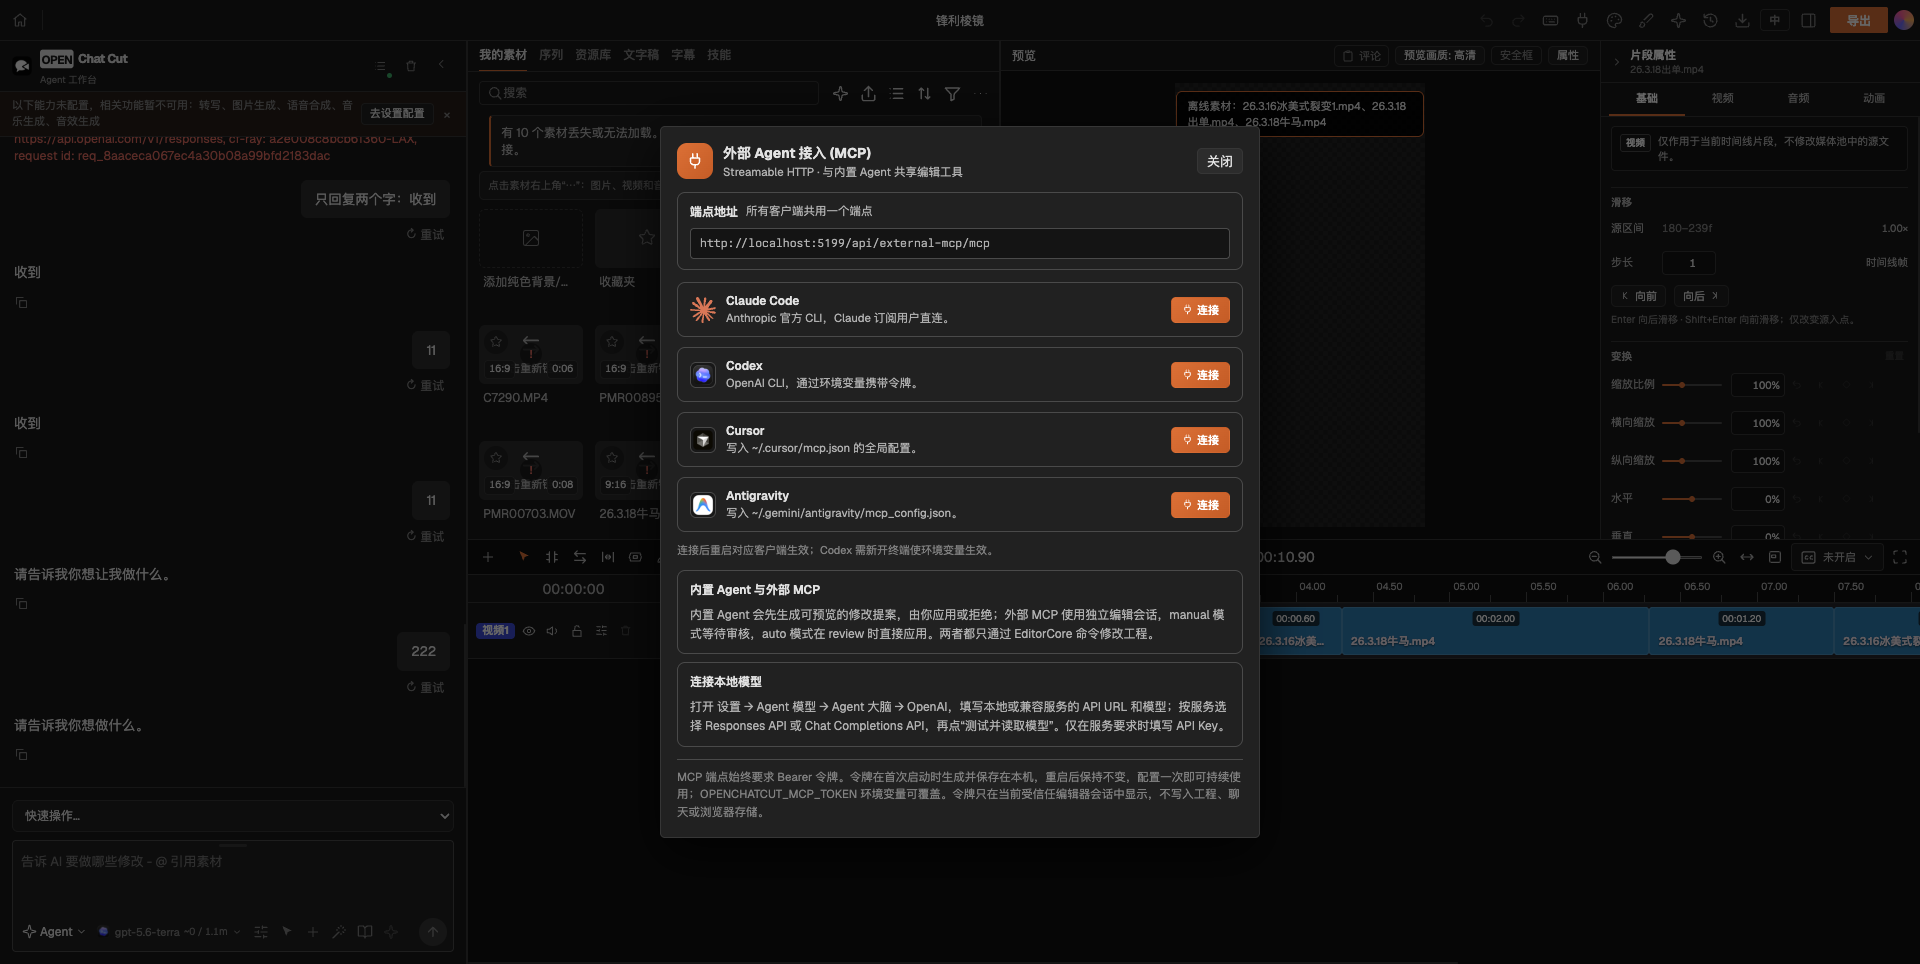The image size is (1920, 964).
Task: Toggle the 安全框 safe frame
Action: 1515,56
